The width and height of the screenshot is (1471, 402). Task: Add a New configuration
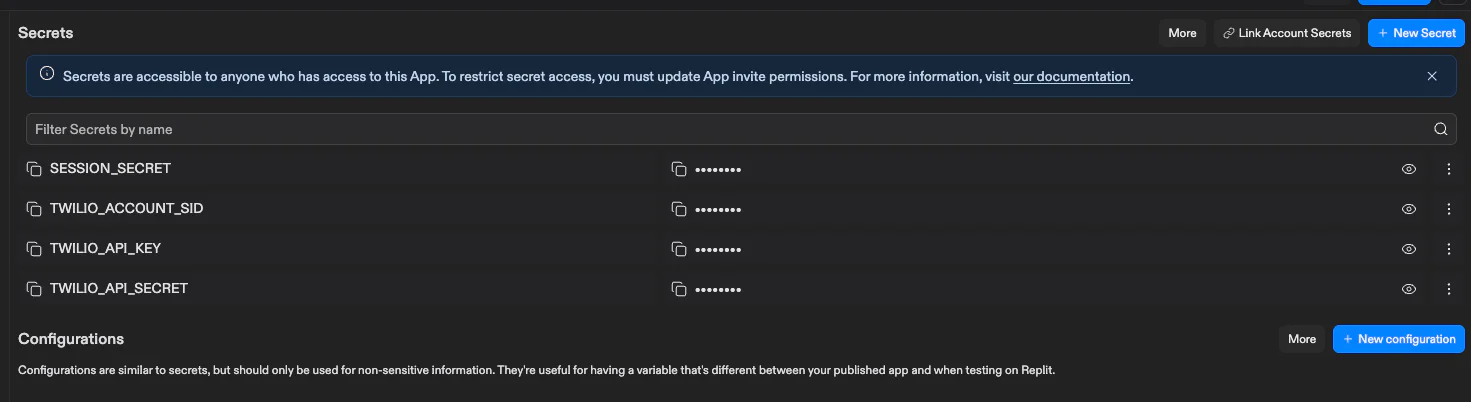(1399, 339)
